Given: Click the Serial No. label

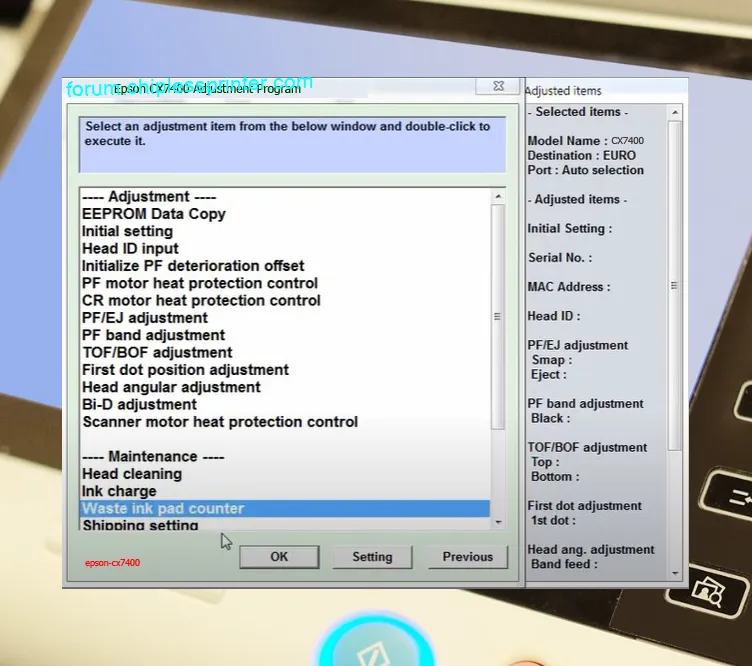Looking at the screenshot, I should coord(560,257).
